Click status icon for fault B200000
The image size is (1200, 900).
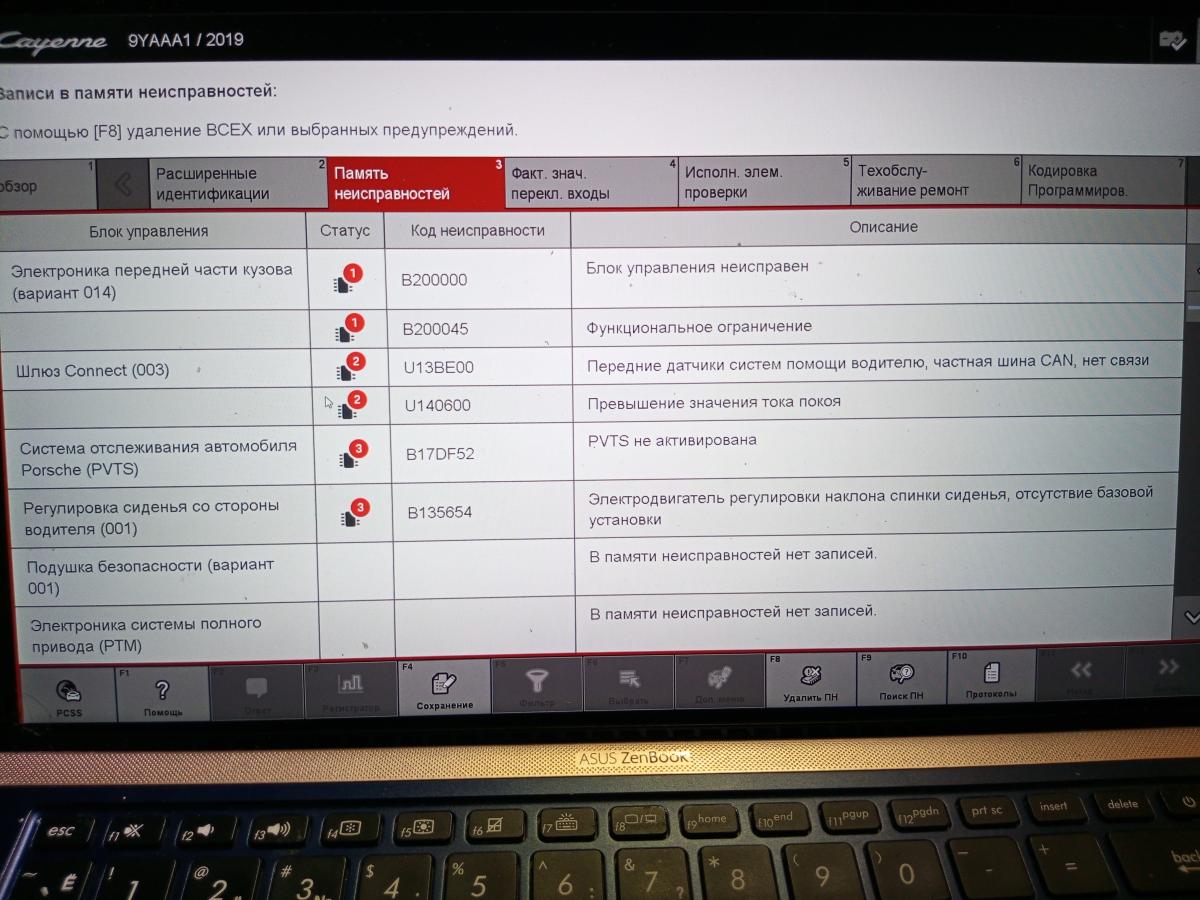click(x=345, y=280)
